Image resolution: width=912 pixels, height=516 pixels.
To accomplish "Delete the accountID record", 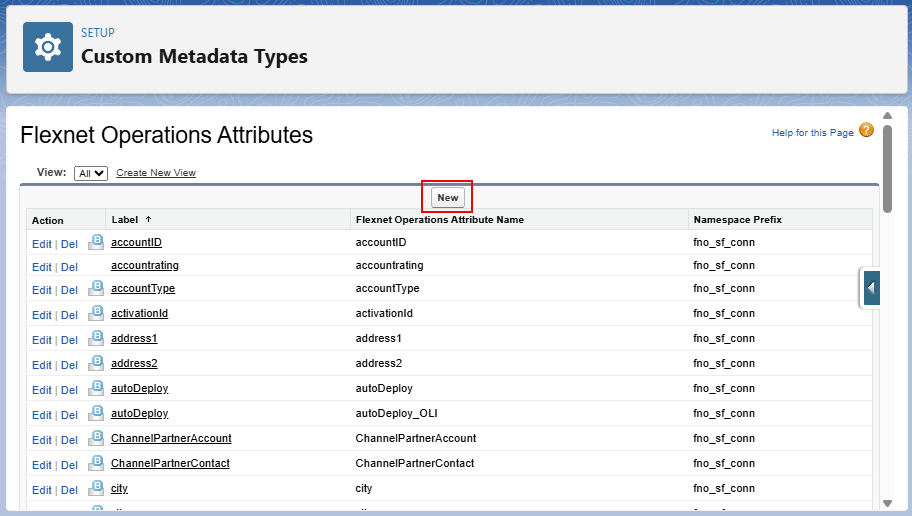I will pos(69,244).
